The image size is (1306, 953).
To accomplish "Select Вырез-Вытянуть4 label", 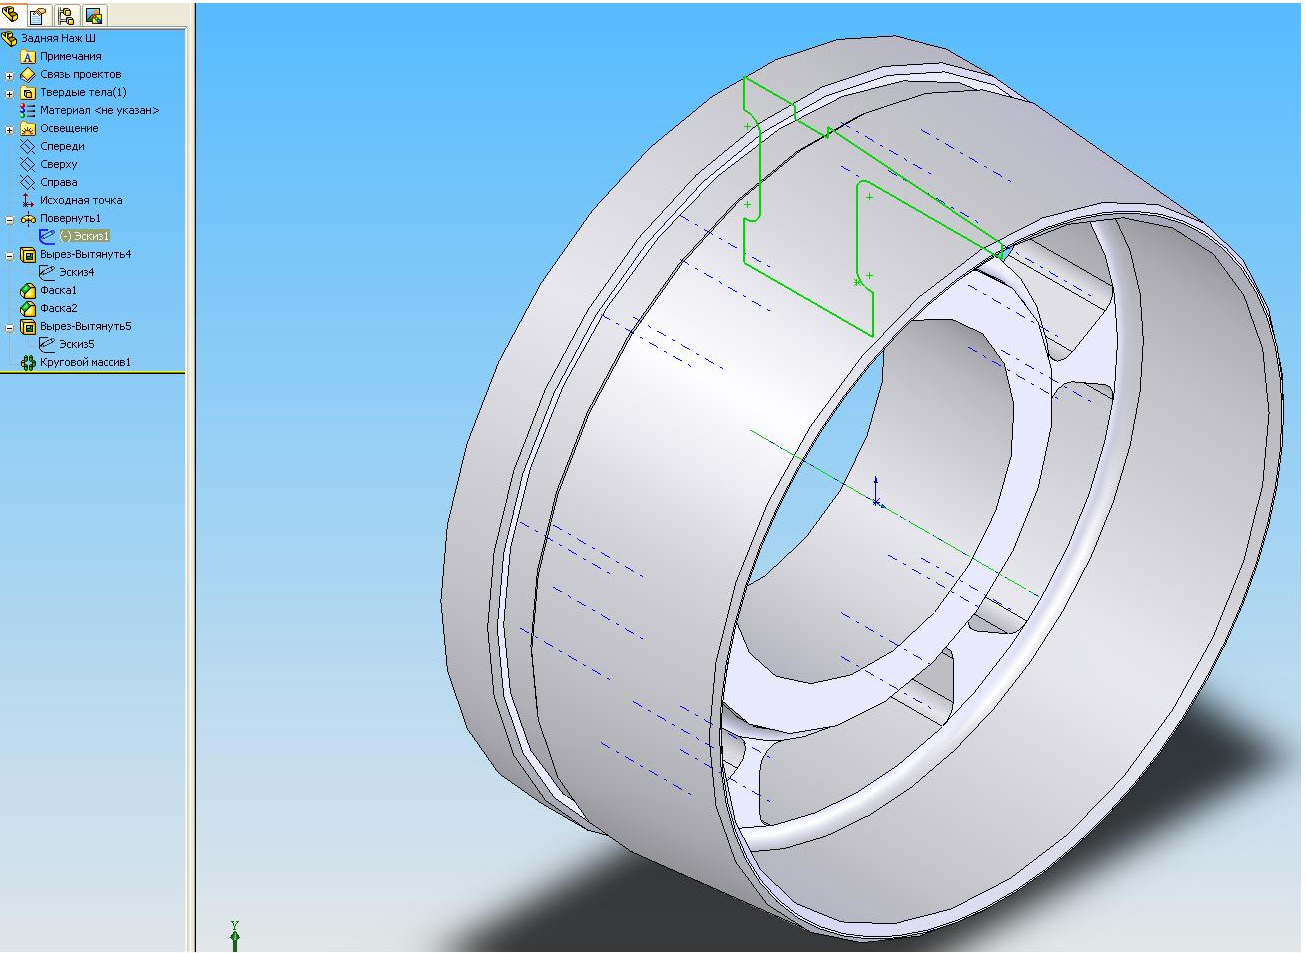I will [86, 254].
